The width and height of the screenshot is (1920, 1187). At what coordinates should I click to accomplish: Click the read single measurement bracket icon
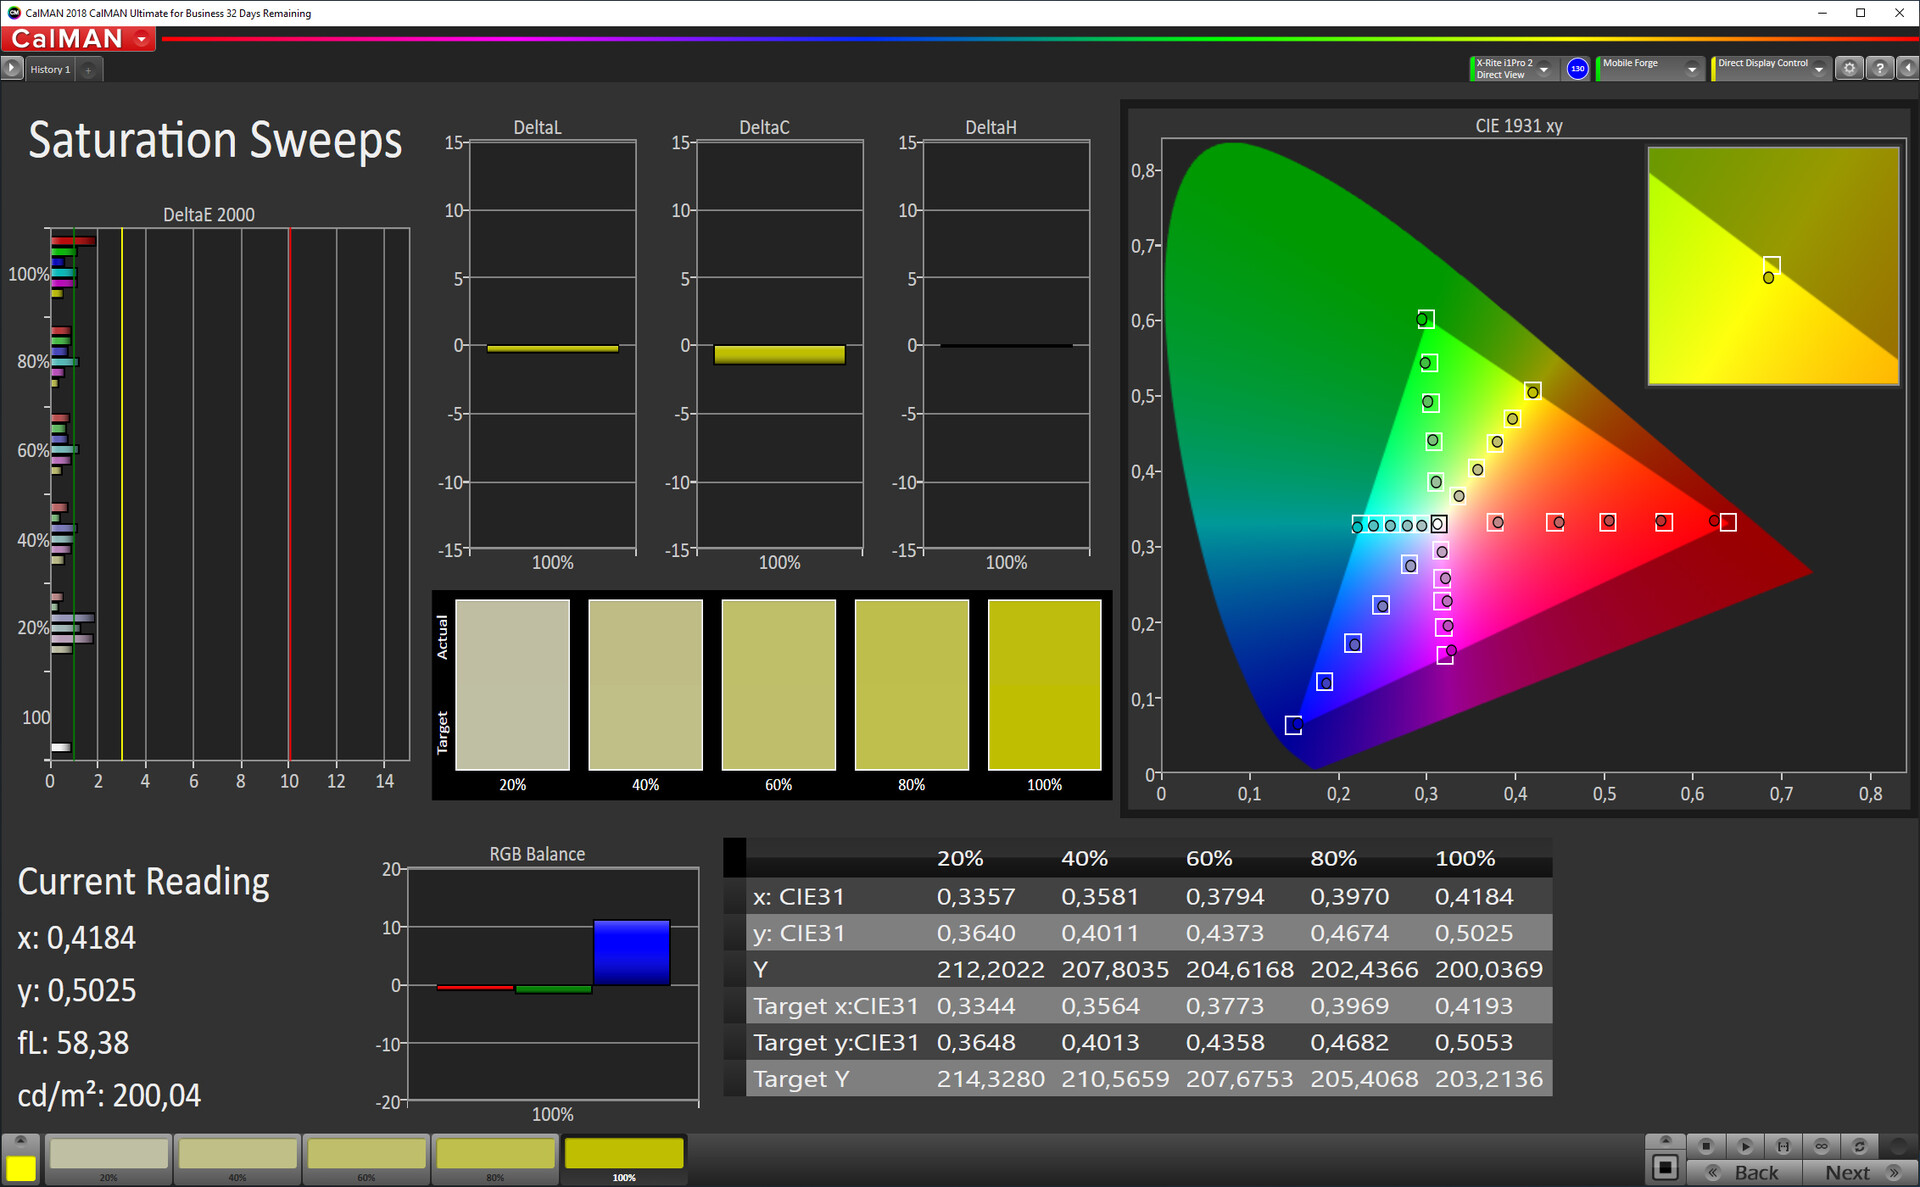(x=1783, y=1146)
